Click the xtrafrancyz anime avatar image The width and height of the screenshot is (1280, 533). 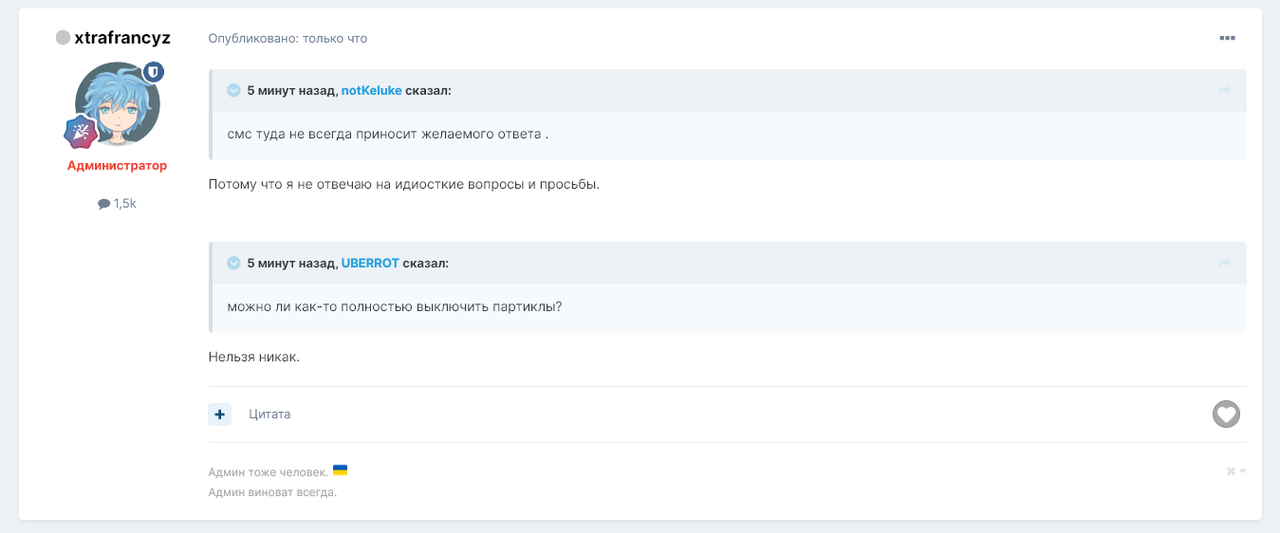point(117,104)
